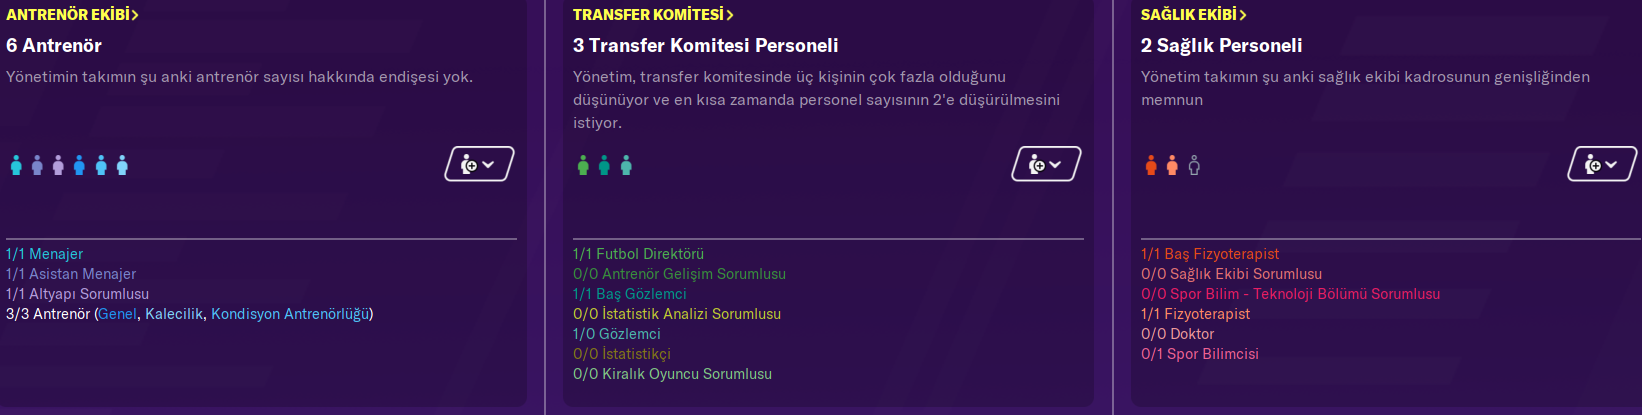
Task: Select the first green transfer committee staff icon
Action: click(583, 165)
